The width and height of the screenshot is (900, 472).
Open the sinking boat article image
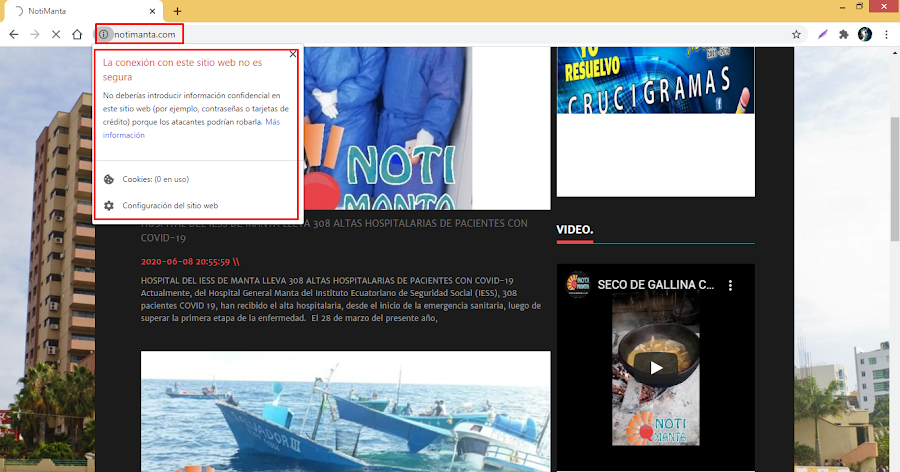346,412
